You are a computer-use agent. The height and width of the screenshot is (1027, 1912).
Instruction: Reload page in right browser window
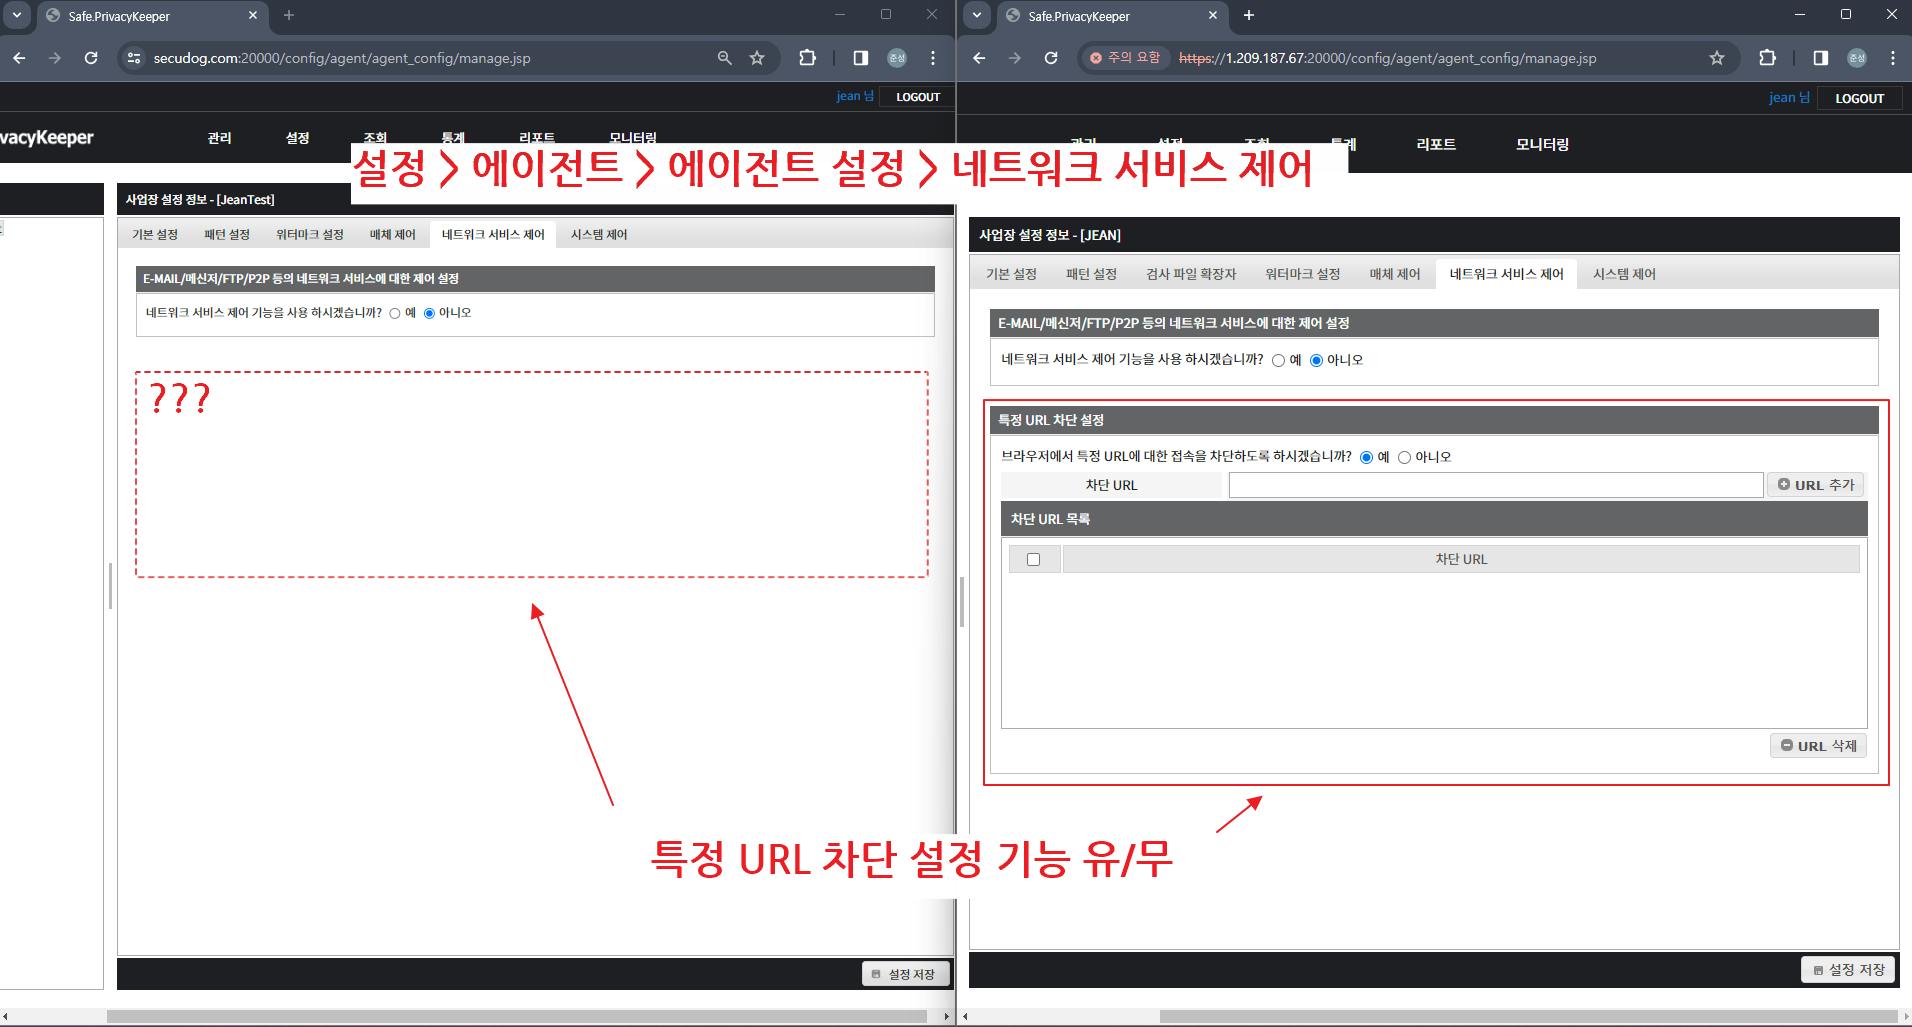[1051, 58]
